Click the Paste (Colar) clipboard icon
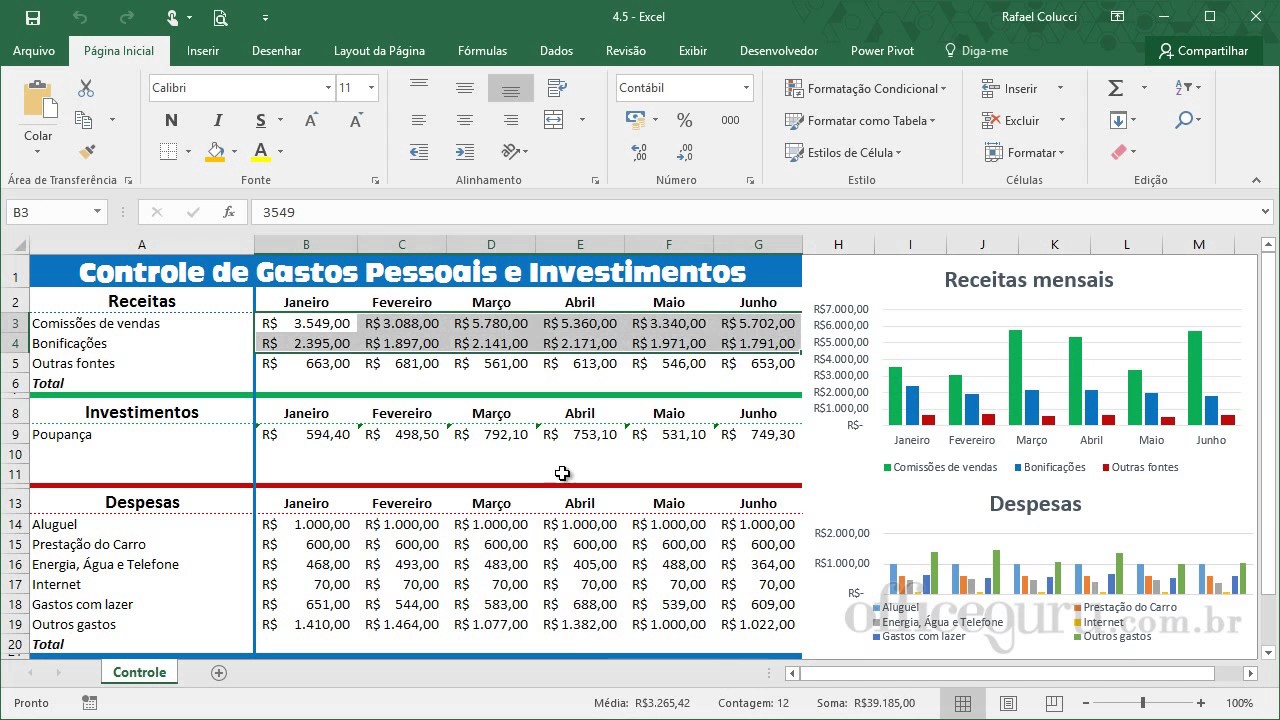Screen dimensions: 1280x720 coord(38,100)
